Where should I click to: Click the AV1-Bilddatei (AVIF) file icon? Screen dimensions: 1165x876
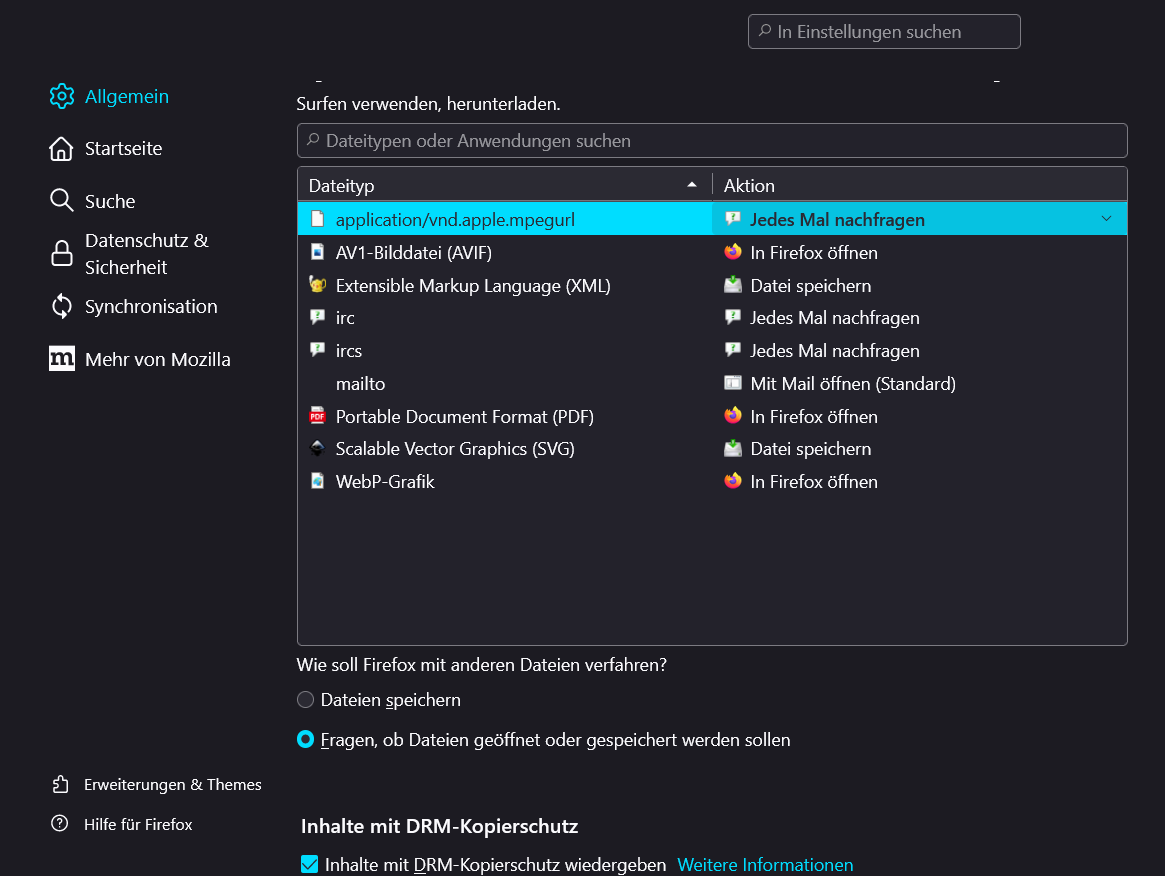(x=318, y=252)
